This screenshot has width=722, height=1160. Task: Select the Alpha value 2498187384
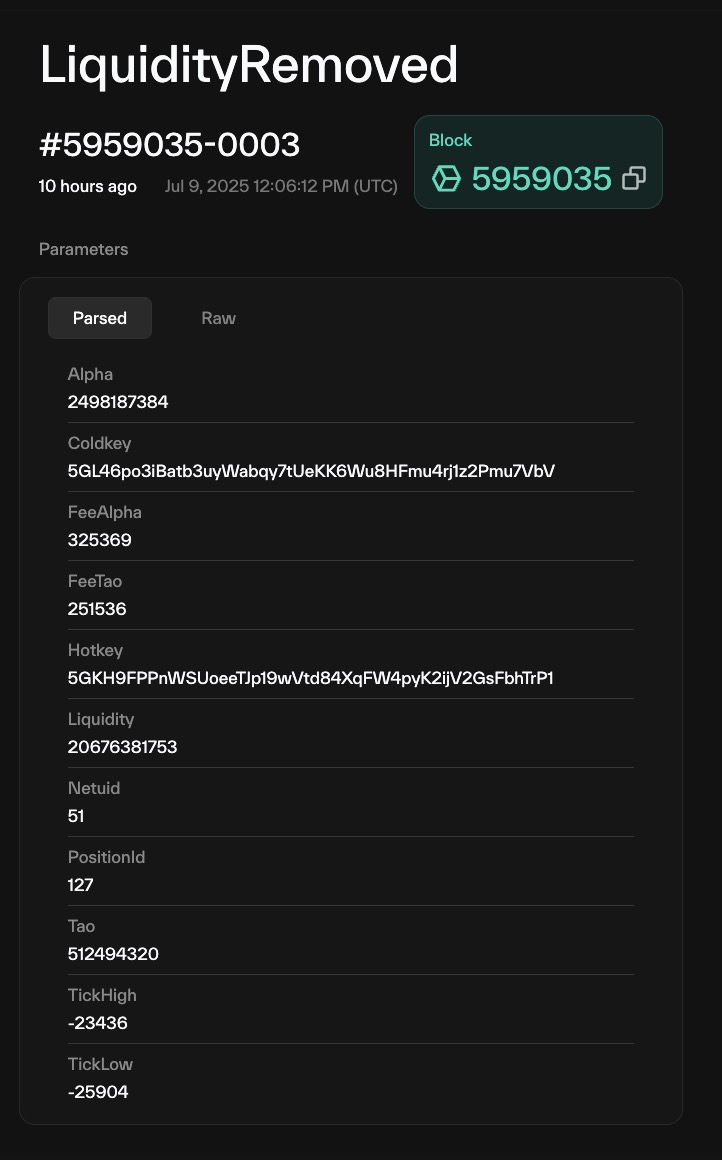pos(118,402)
